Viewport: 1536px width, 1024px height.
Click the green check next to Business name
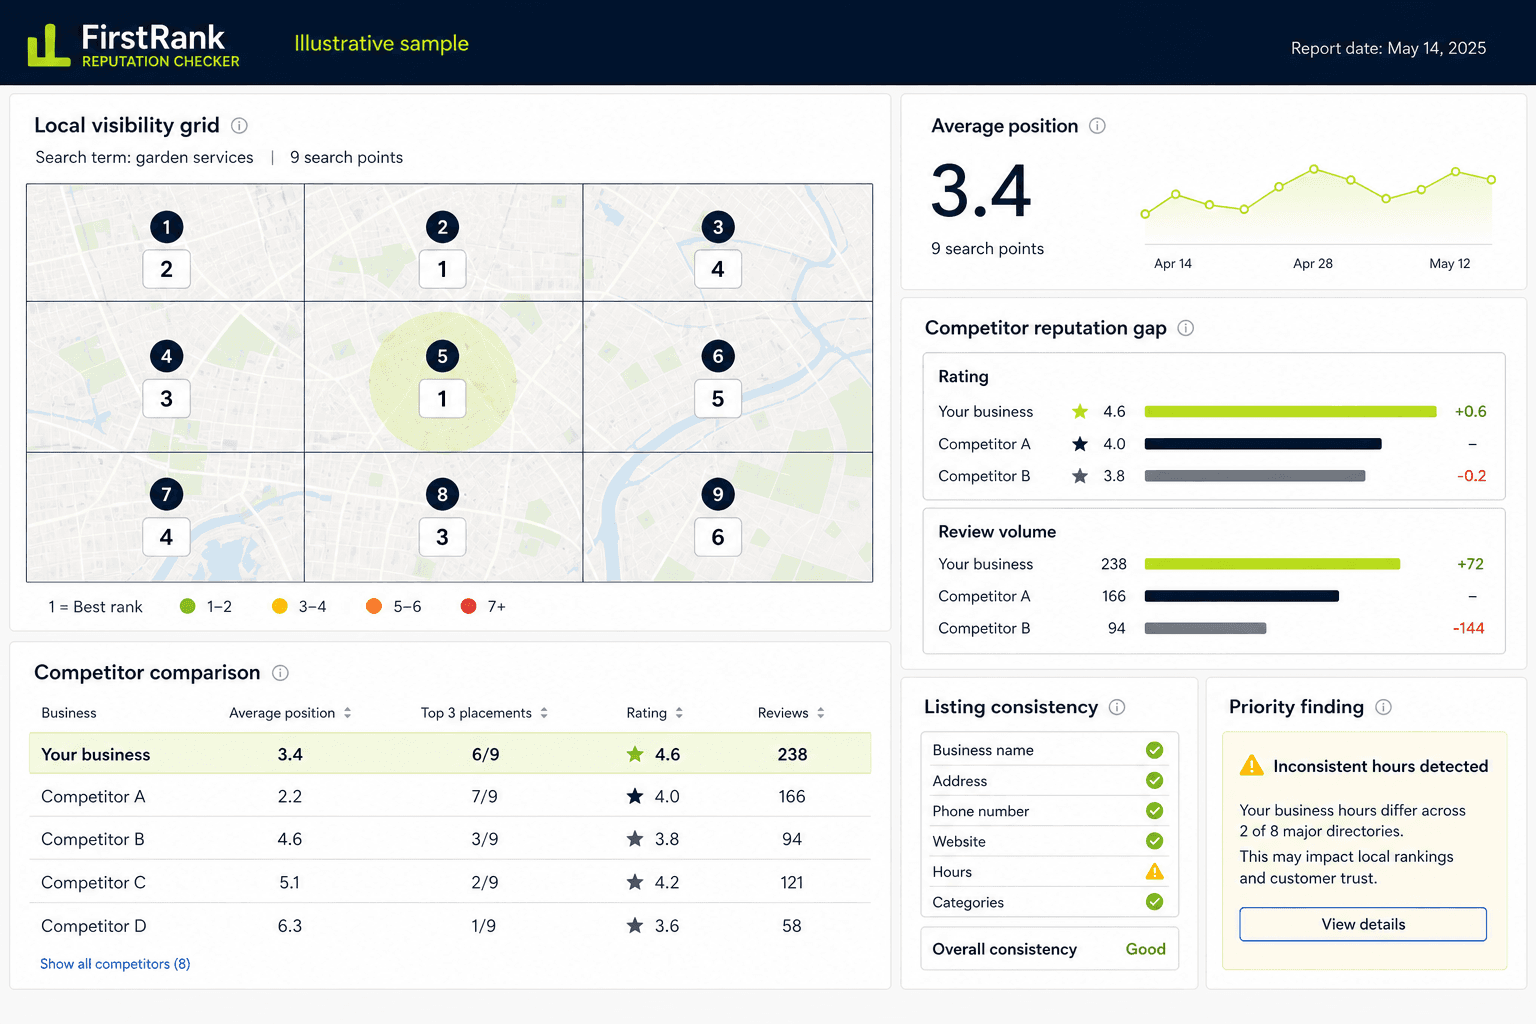tap(1154, 750)
